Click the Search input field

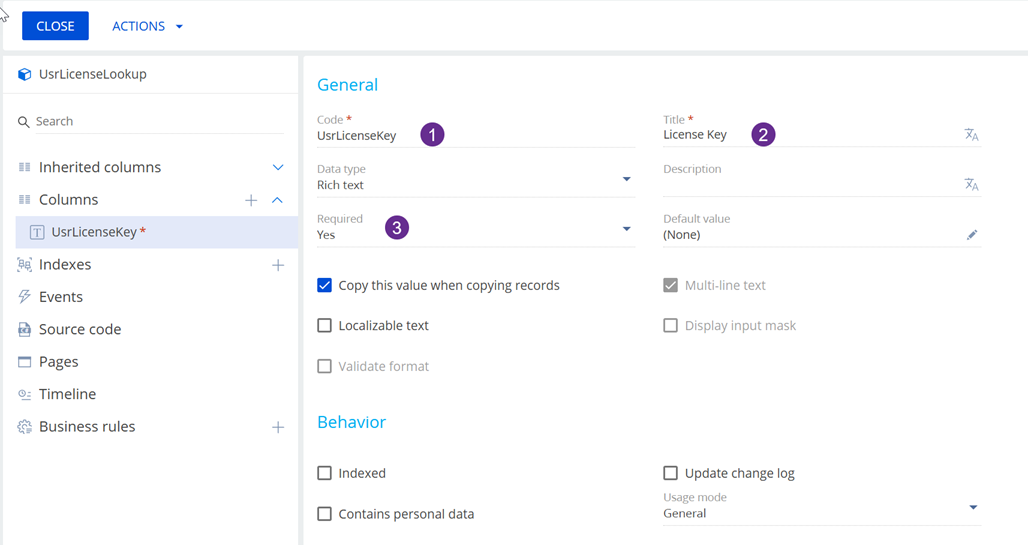coord(159,121)
